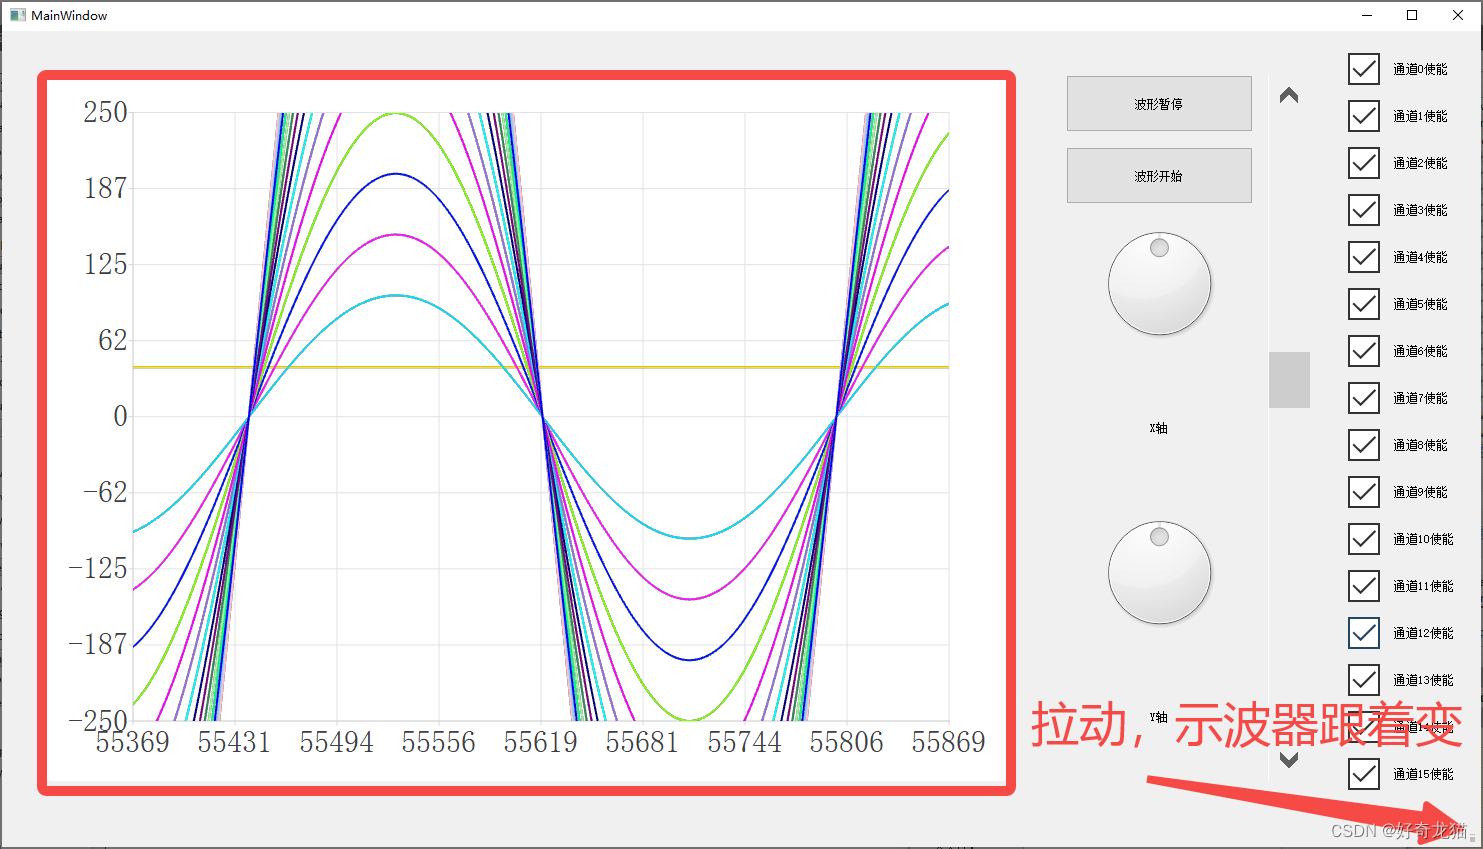Disable the 通道6使能 checkbox
The height and width of the screenshot is (849, 1483).
1364,351
